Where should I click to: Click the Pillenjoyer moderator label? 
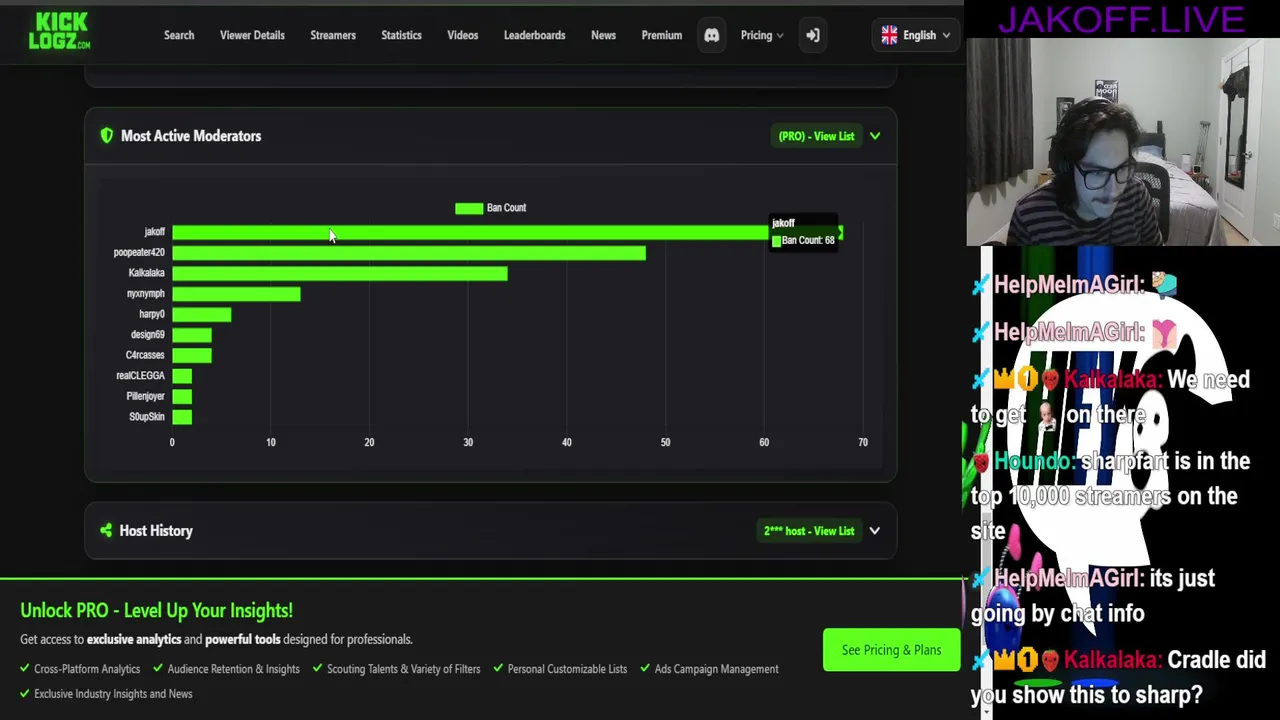point(145,396)
